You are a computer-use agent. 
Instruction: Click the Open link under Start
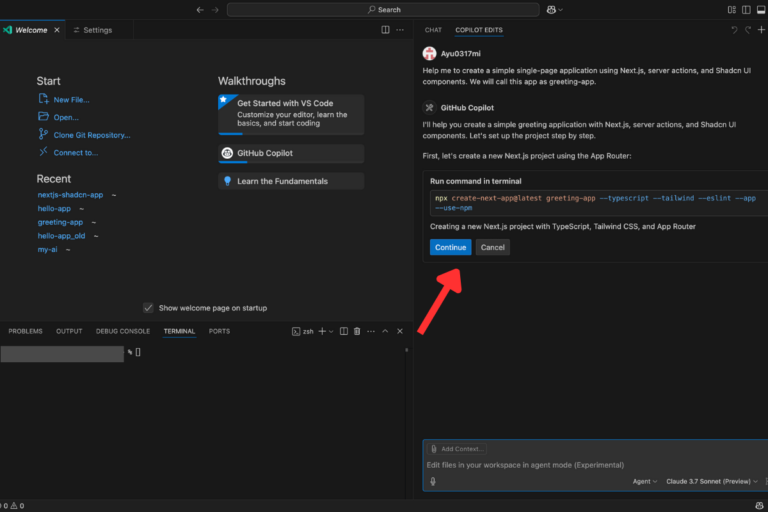click(66, 117)
